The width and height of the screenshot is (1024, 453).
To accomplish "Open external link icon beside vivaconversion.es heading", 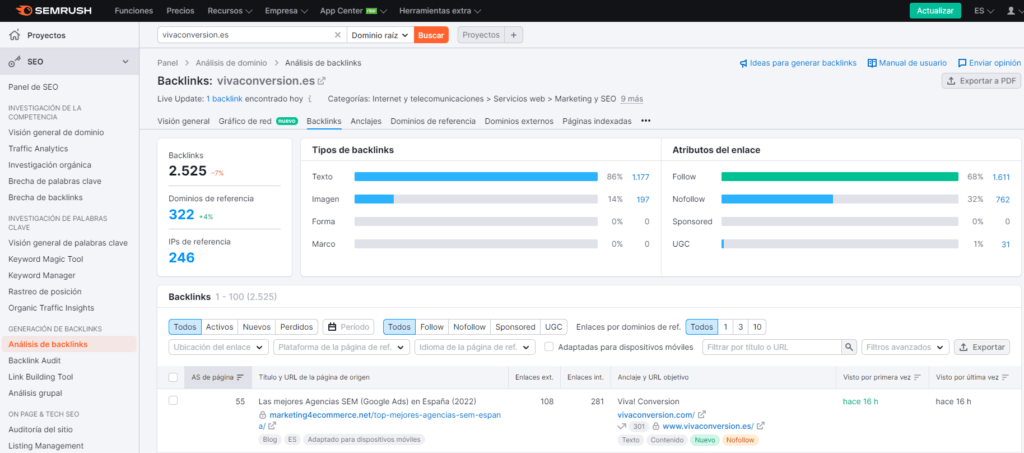I will point(321,81).
